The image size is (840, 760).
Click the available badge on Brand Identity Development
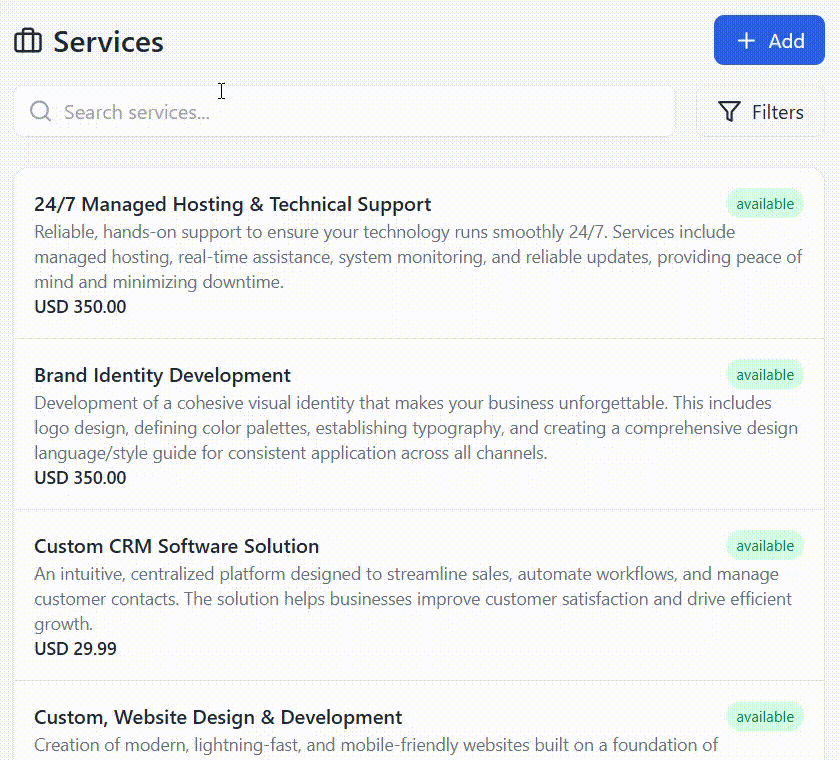765,374
